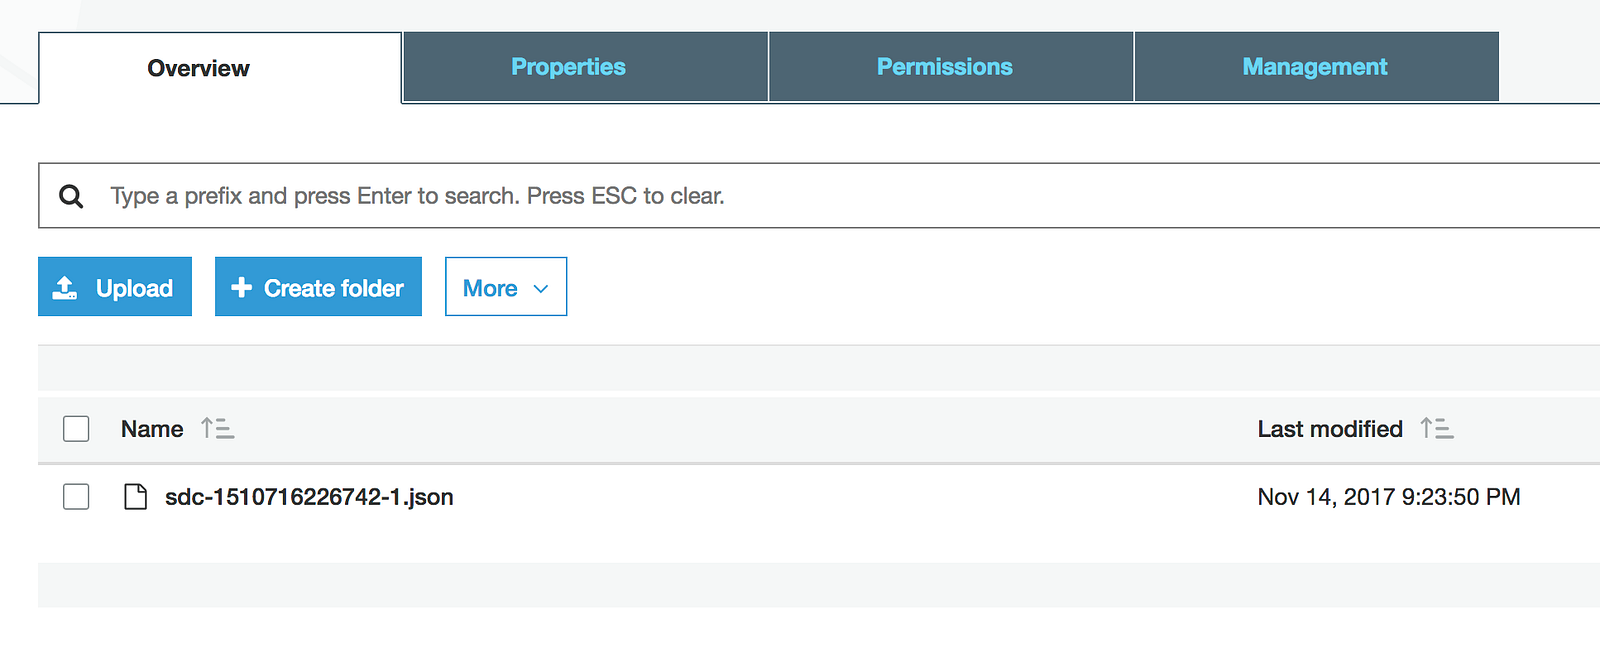Image resolution: width=1600 pixels, height=654 pixels.
Task: Click the Name column header label
Action: (152, 429)
